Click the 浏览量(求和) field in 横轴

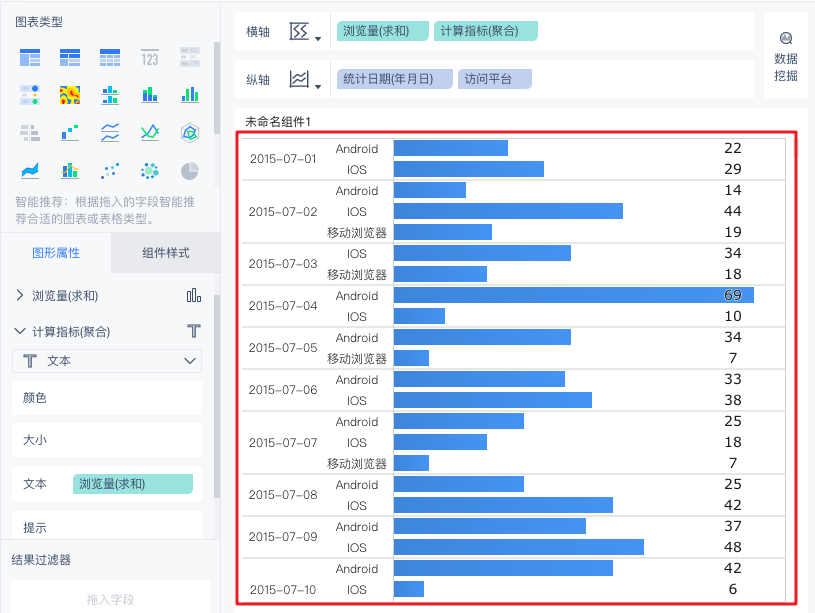point(383,31)
